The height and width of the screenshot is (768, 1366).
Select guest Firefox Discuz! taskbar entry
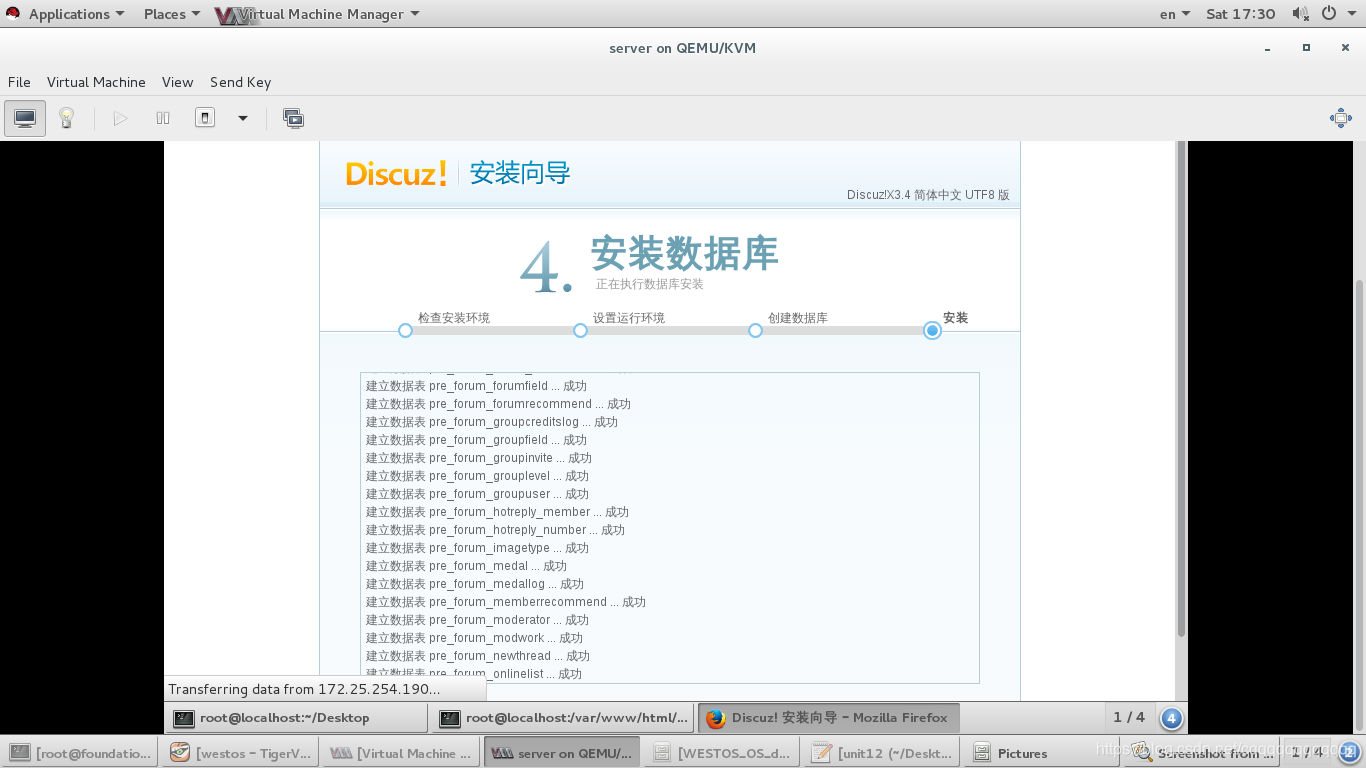(x=828, y=717)
